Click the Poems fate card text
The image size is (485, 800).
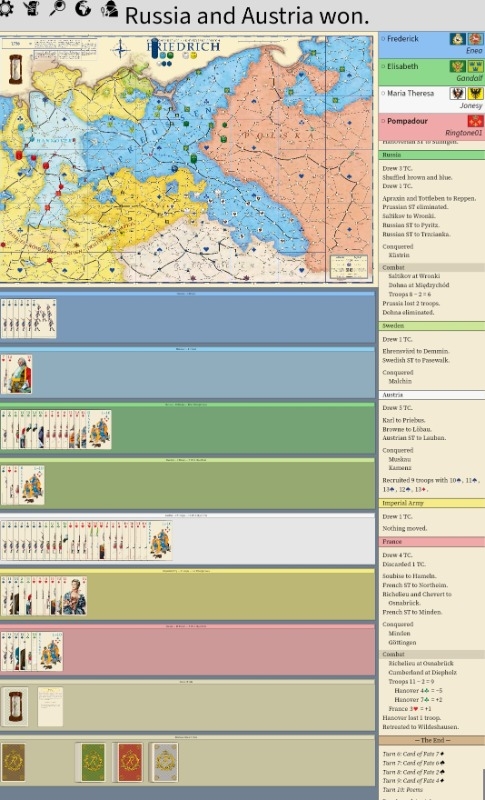[x=50, y=707]
